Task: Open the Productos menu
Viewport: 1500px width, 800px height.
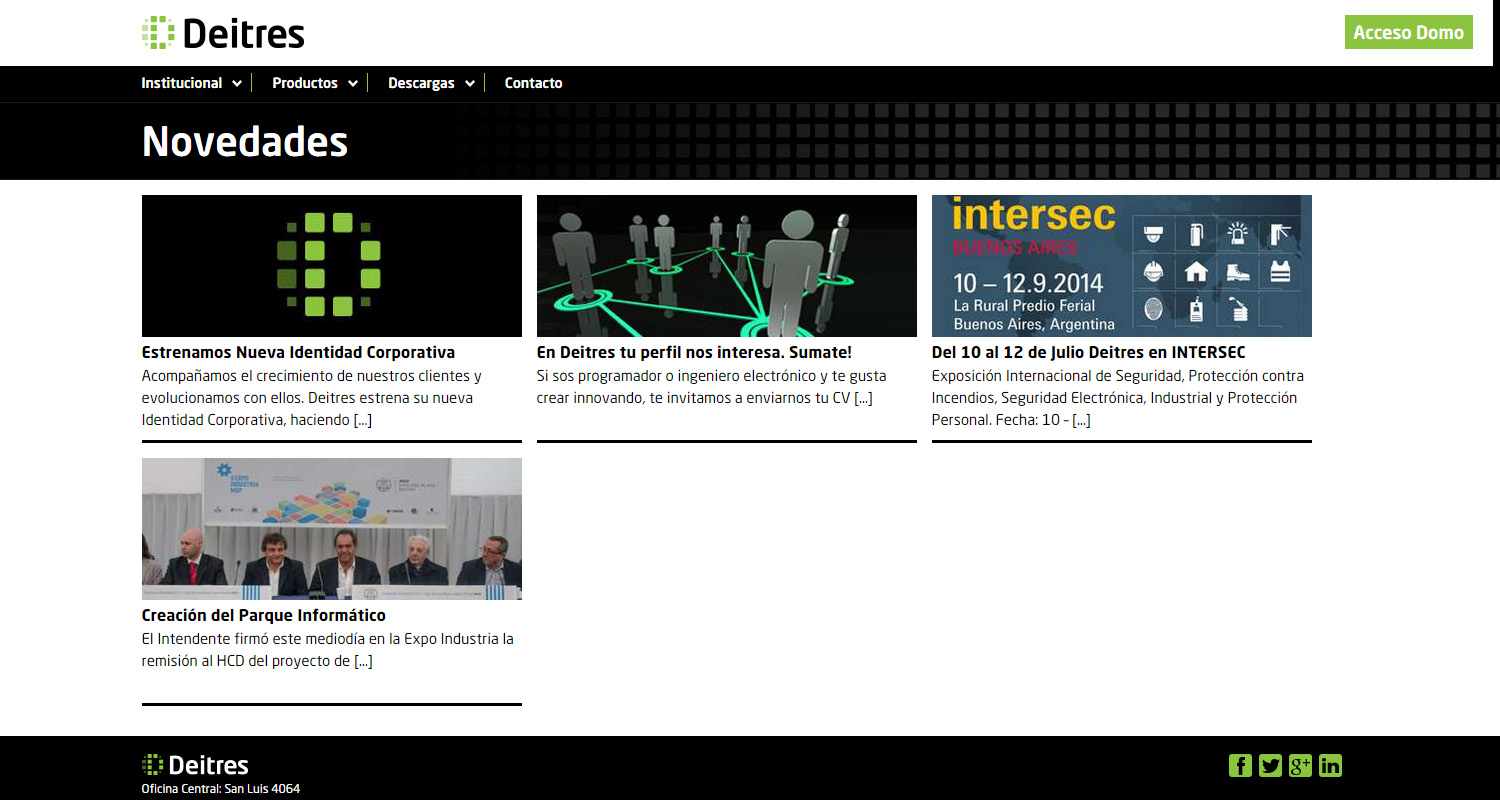Action: (x=305, y=83)
